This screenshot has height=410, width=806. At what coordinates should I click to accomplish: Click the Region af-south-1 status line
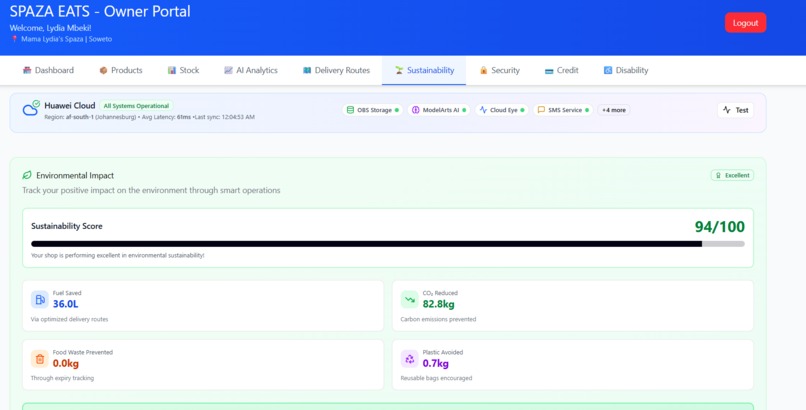tap(149, 117)
